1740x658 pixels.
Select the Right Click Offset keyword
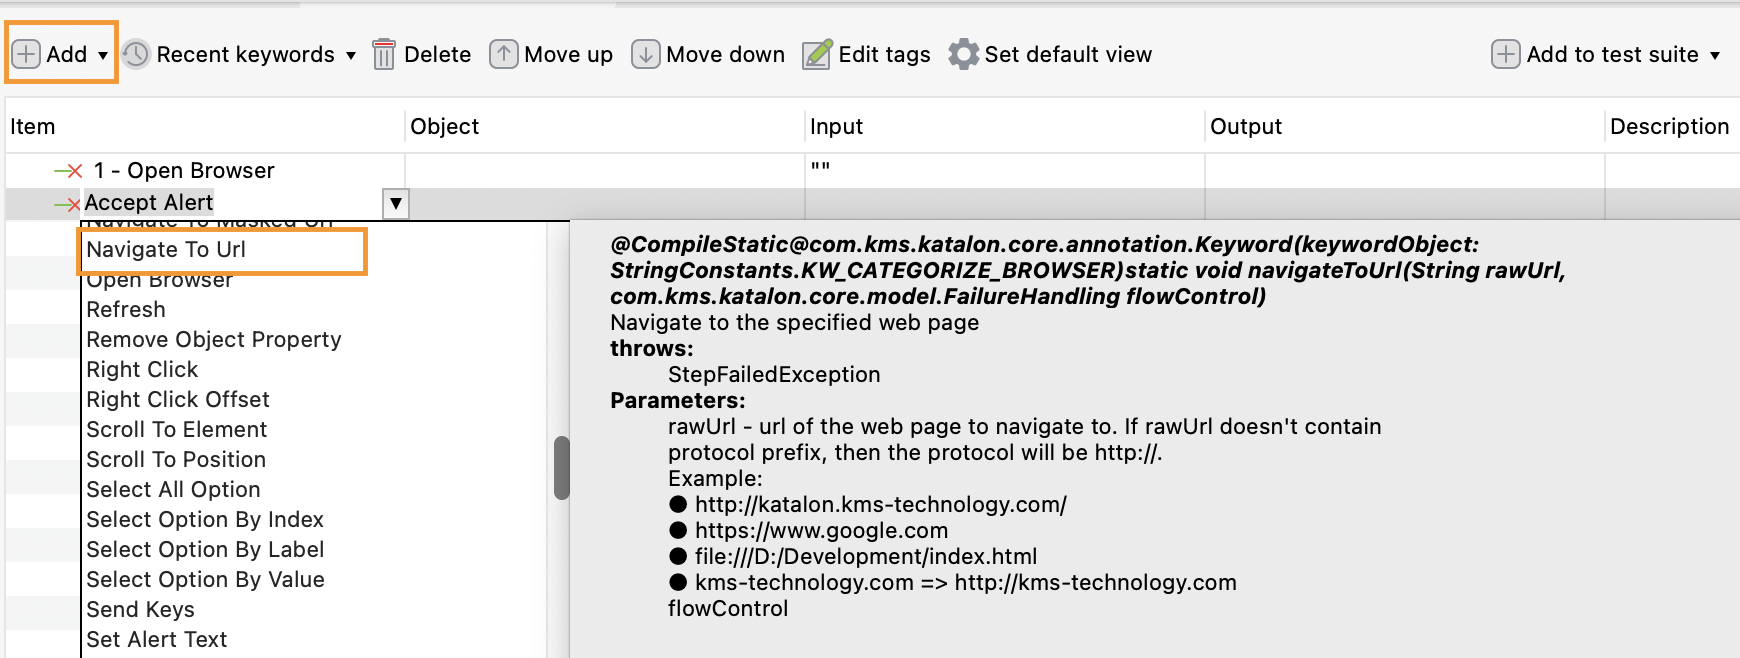pyautogui.click(x=178, y=400)
